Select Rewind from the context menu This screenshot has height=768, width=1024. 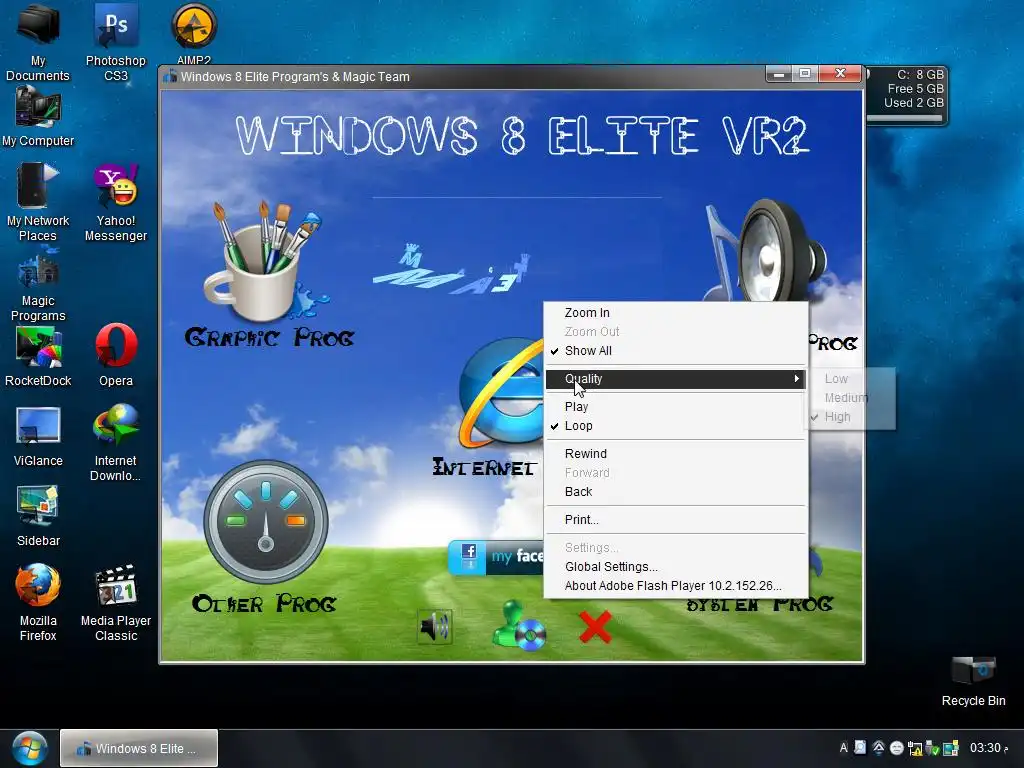[x=676, y=454]
